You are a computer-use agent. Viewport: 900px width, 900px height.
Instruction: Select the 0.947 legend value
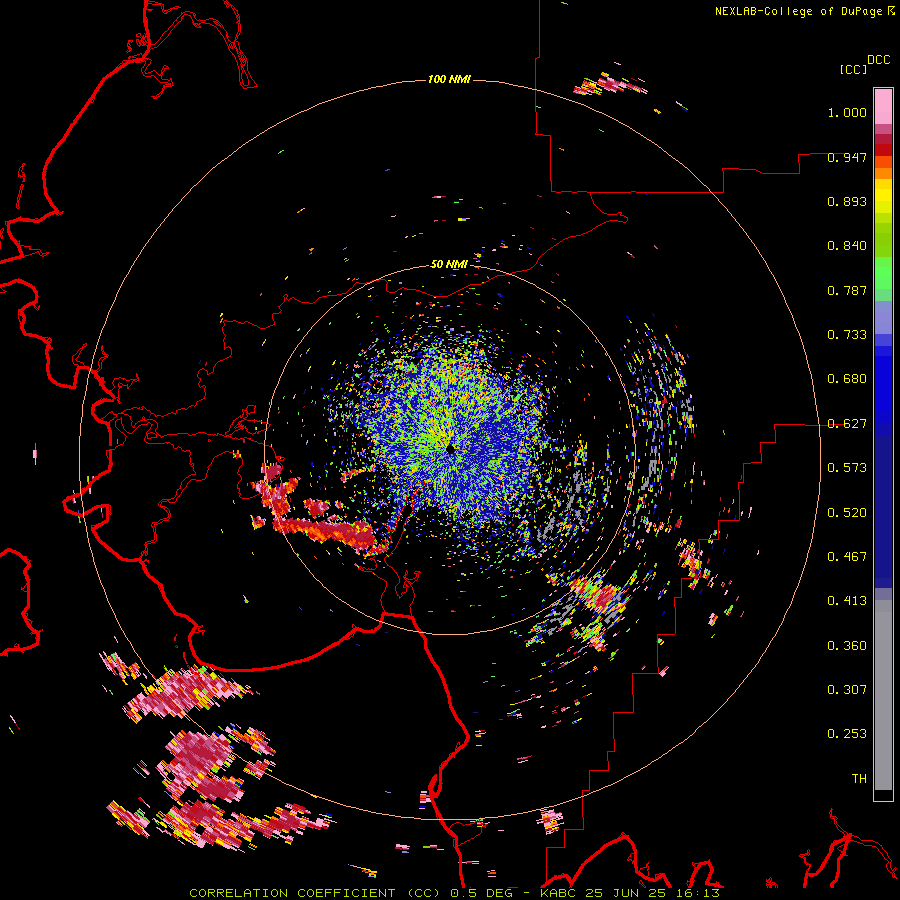click(x=847, y=157)
